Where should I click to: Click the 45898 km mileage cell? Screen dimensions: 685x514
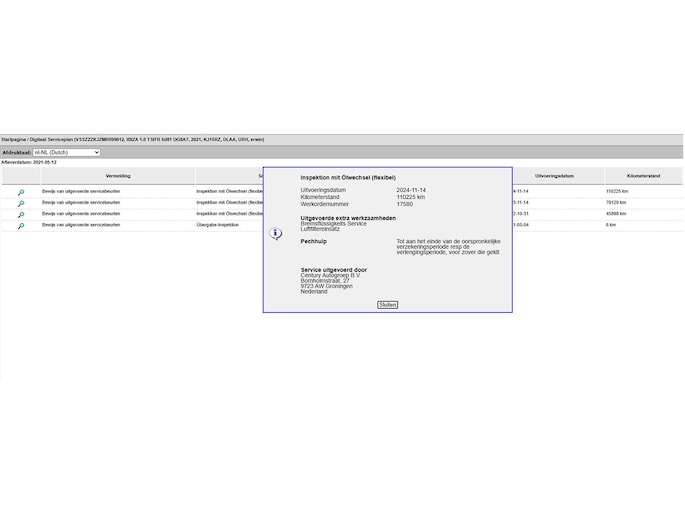click(x=617, y=214)
